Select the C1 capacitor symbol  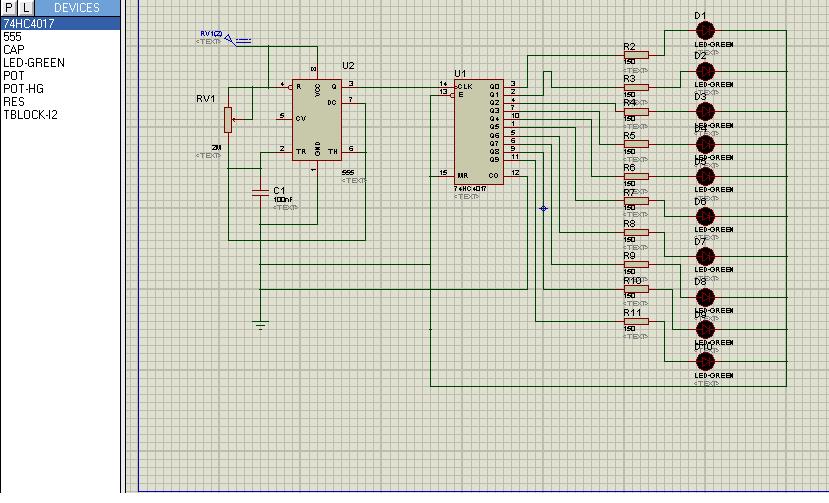tap(260, 193)
